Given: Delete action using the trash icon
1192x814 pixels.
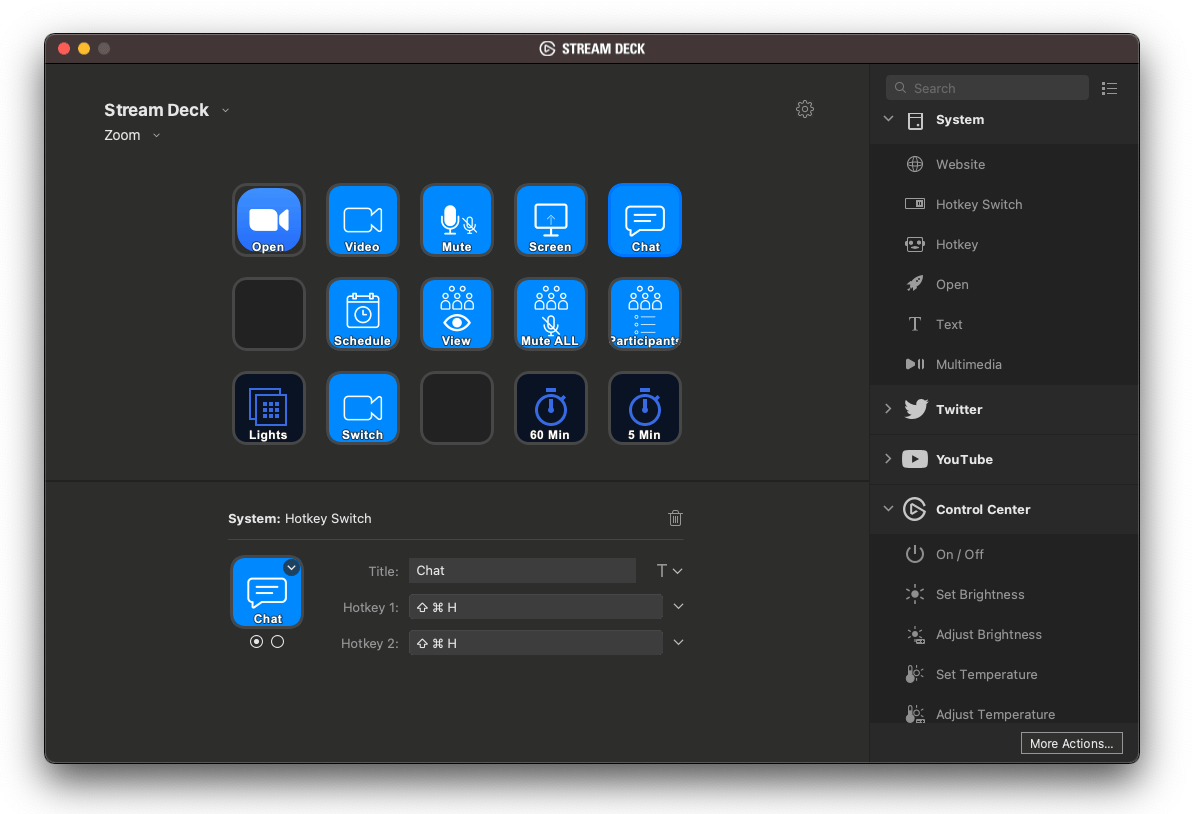Looking at the screenshot, I should point(676,518).
